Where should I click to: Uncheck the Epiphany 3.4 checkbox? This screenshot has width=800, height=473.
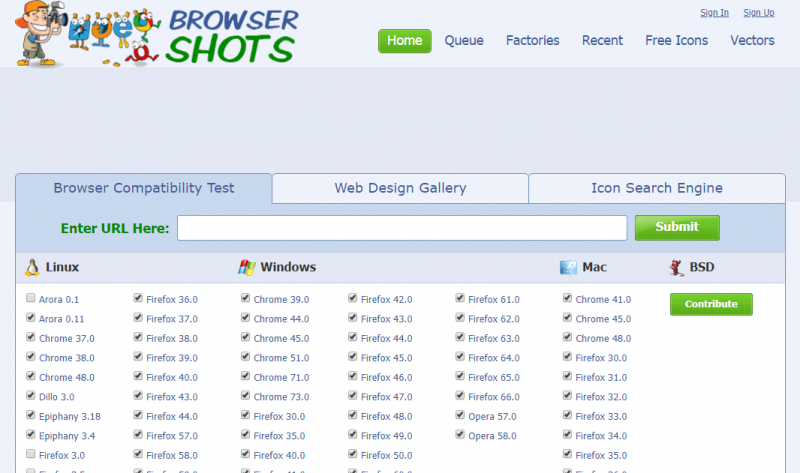(x=31, y=434)
